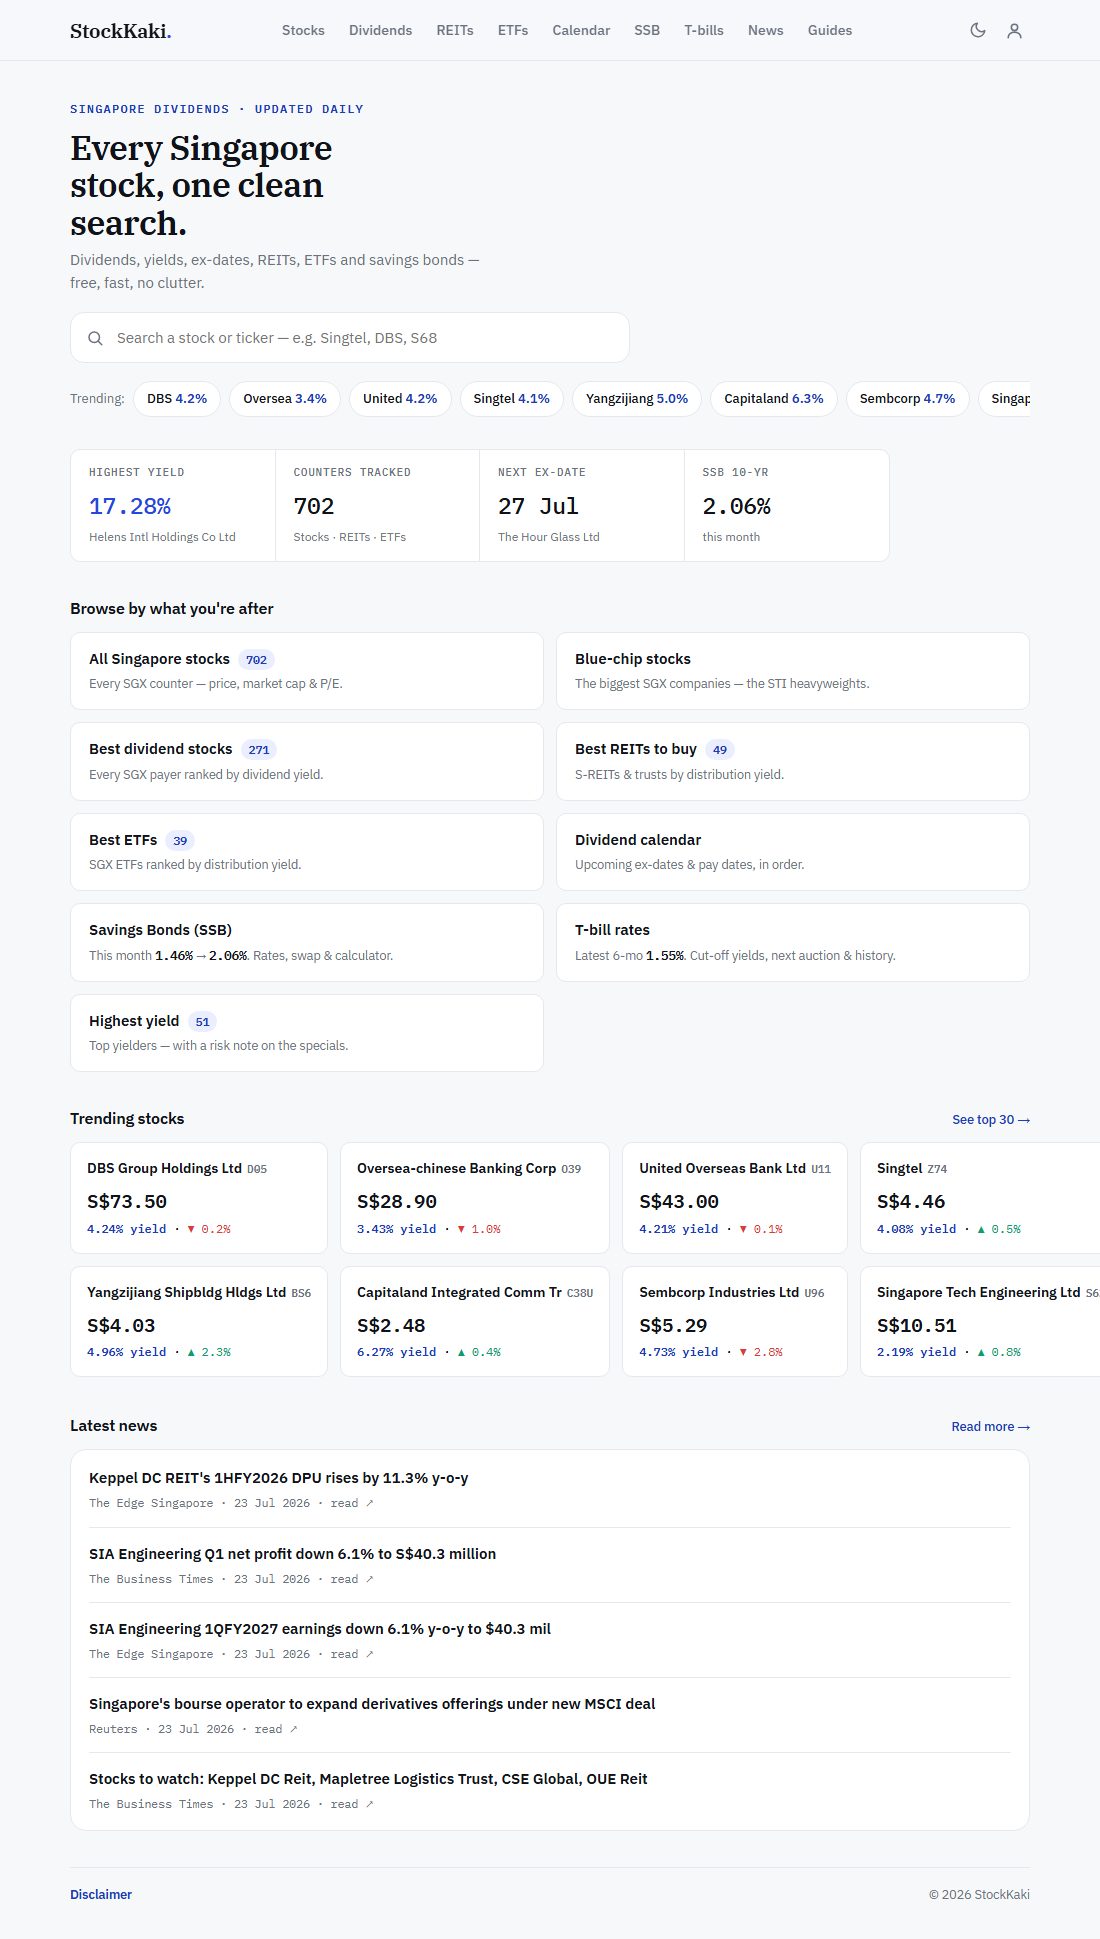The height and width of the screenshot is (1939, 1100).
Task: Follow the See top 30 link
Action: 991,1120
